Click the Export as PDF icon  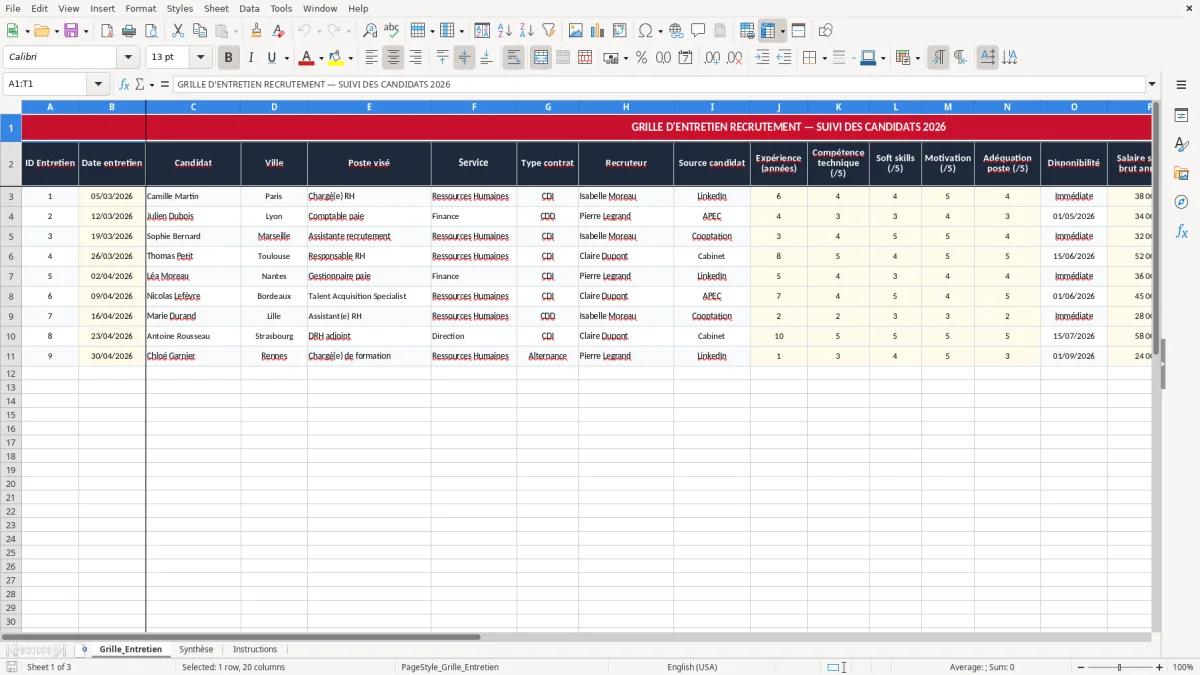[107, 31]
